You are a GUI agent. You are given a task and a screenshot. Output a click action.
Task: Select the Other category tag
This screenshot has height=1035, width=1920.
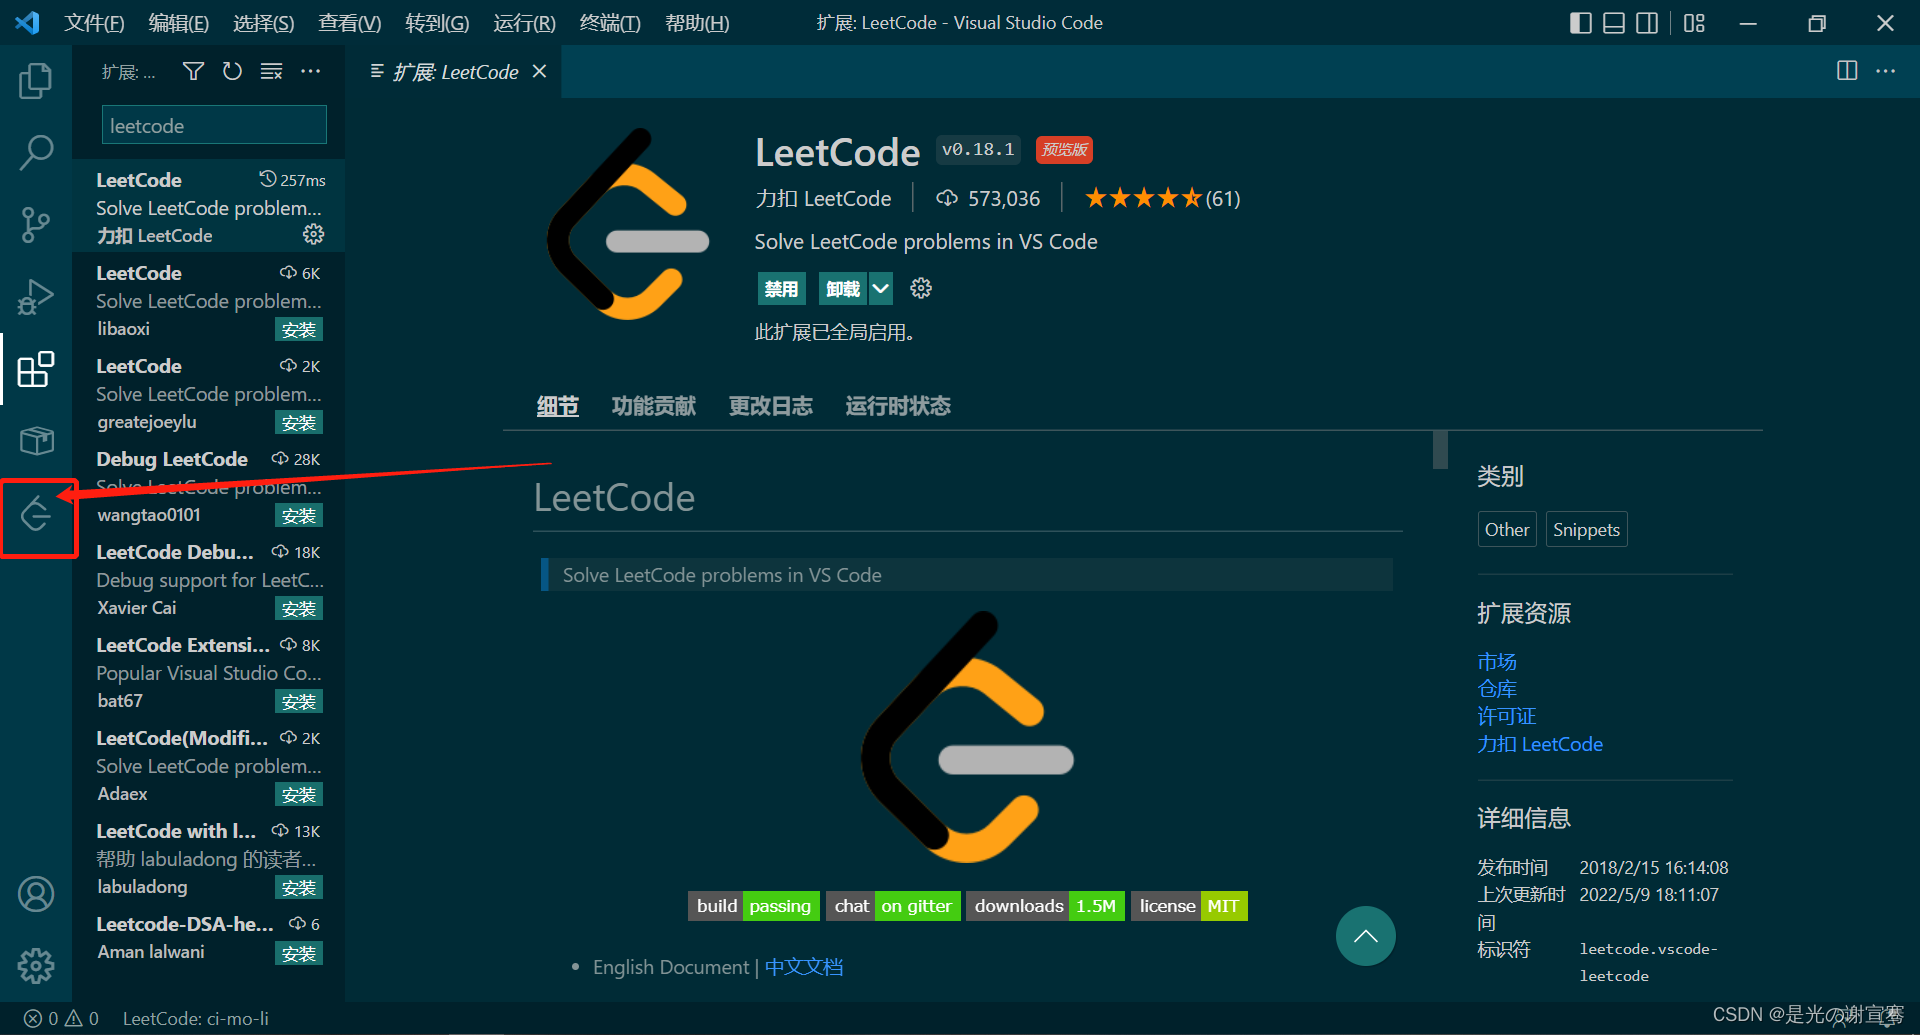click(1507, 529)
